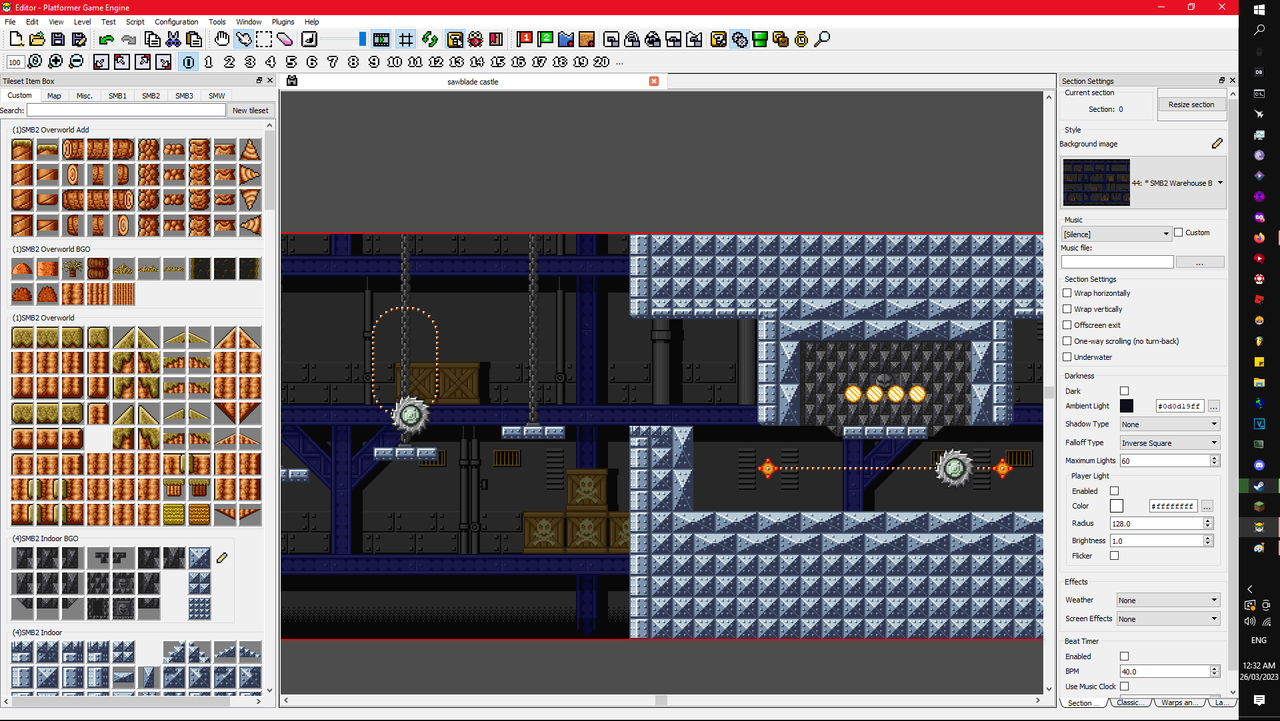Open the Music dropdown showing Silence
Viewport: 1280px width, 721px height.
(1116, 233)
